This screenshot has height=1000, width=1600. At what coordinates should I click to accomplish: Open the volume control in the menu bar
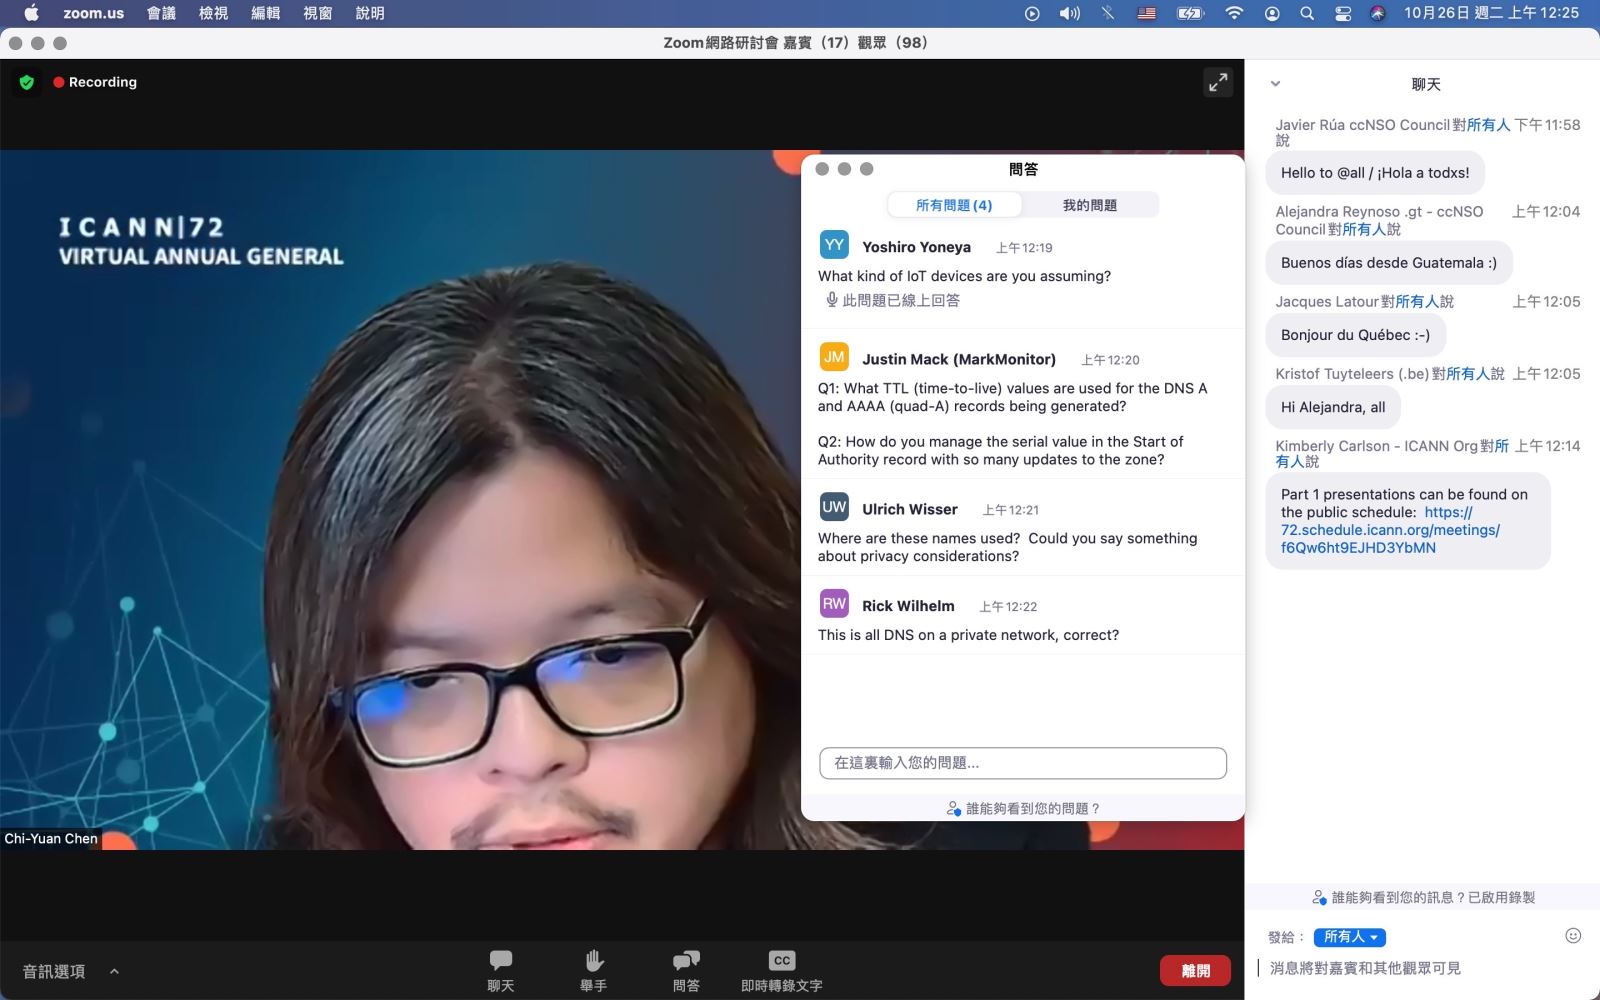click(x=1070, y=13)
